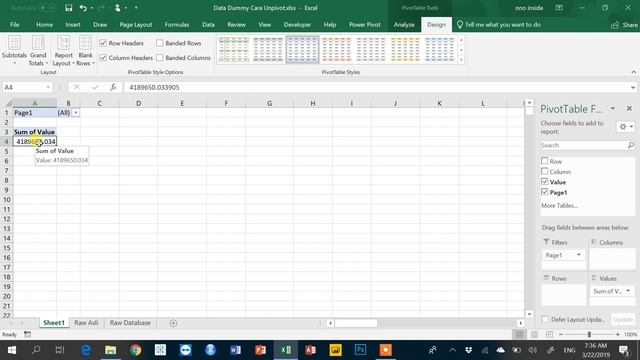Open Access from the taskbar

tap(310, 350)
